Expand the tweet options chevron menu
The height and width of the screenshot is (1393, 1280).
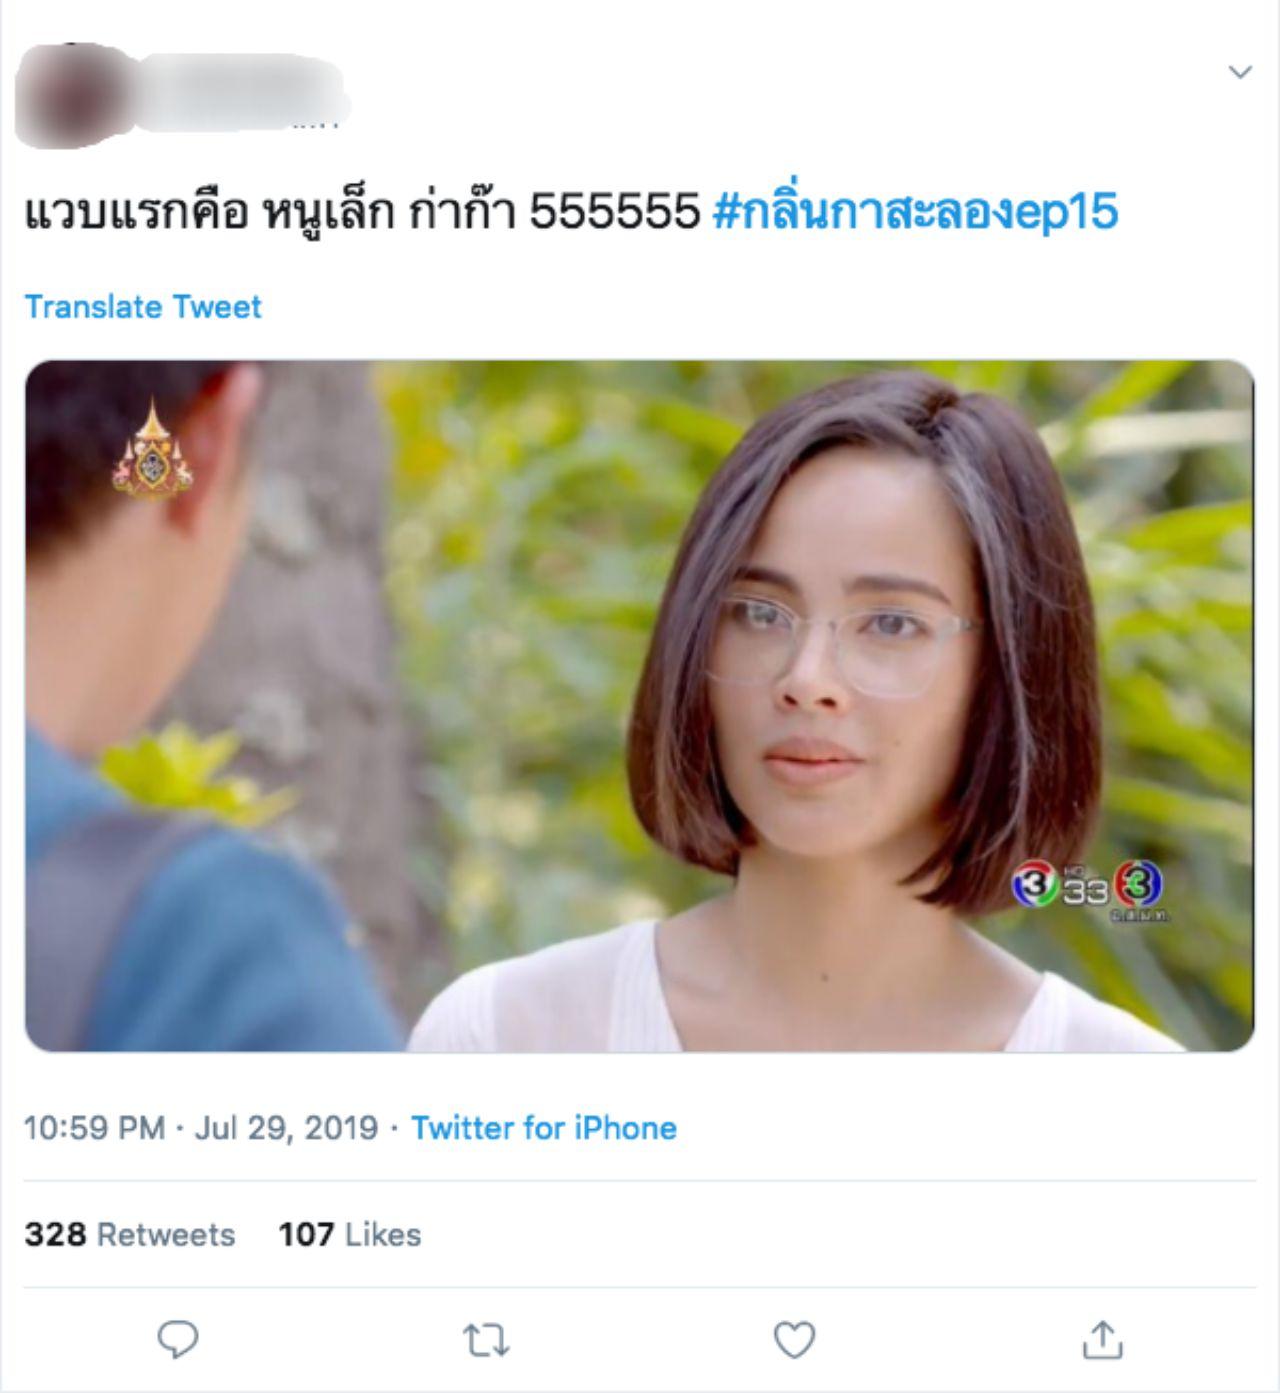point(1240,72)
